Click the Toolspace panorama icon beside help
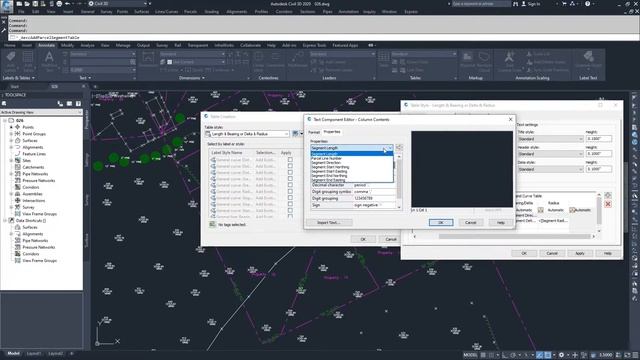640x360 pixels. click(69, 104)
